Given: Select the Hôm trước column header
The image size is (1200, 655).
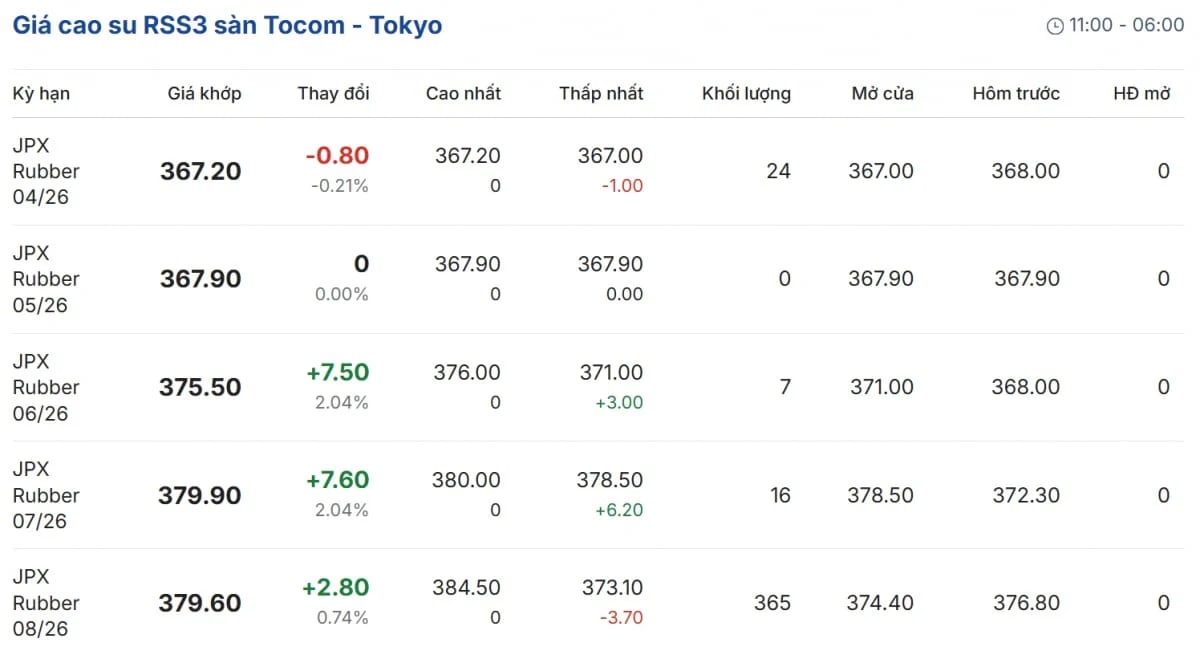Looking at the screenshot, I should coord(1015,94).
